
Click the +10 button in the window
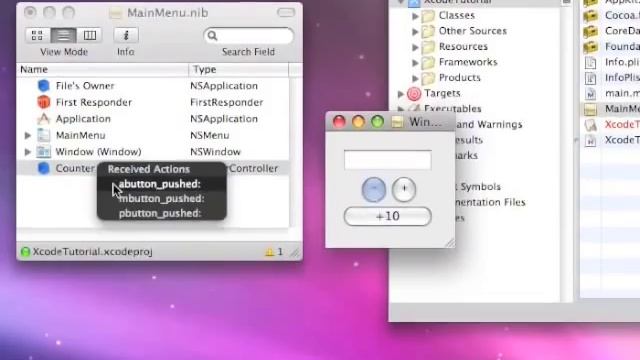[387, 216]
